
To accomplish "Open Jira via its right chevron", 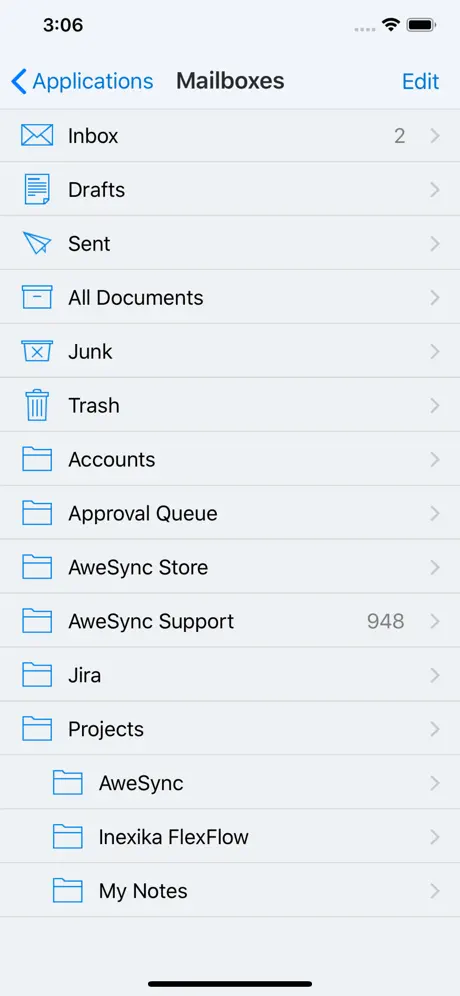I will [435, 675].
